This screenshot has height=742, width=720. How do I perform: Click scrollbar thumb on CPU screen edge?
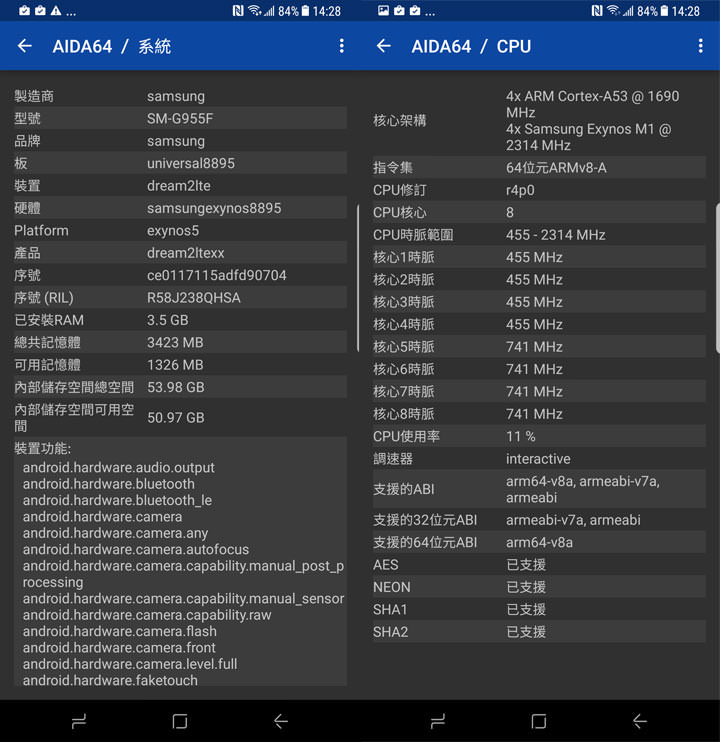coord(718,278)
